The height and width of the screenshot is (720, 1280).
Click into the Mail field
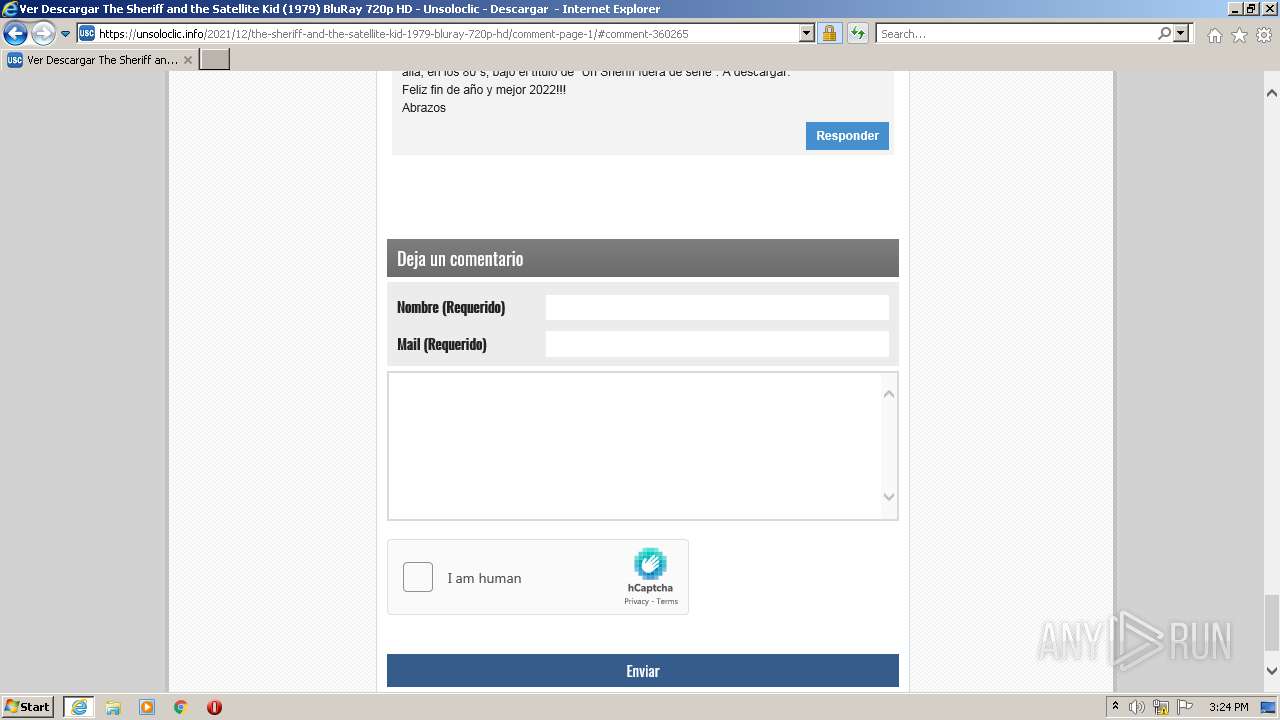pos(717,344)
